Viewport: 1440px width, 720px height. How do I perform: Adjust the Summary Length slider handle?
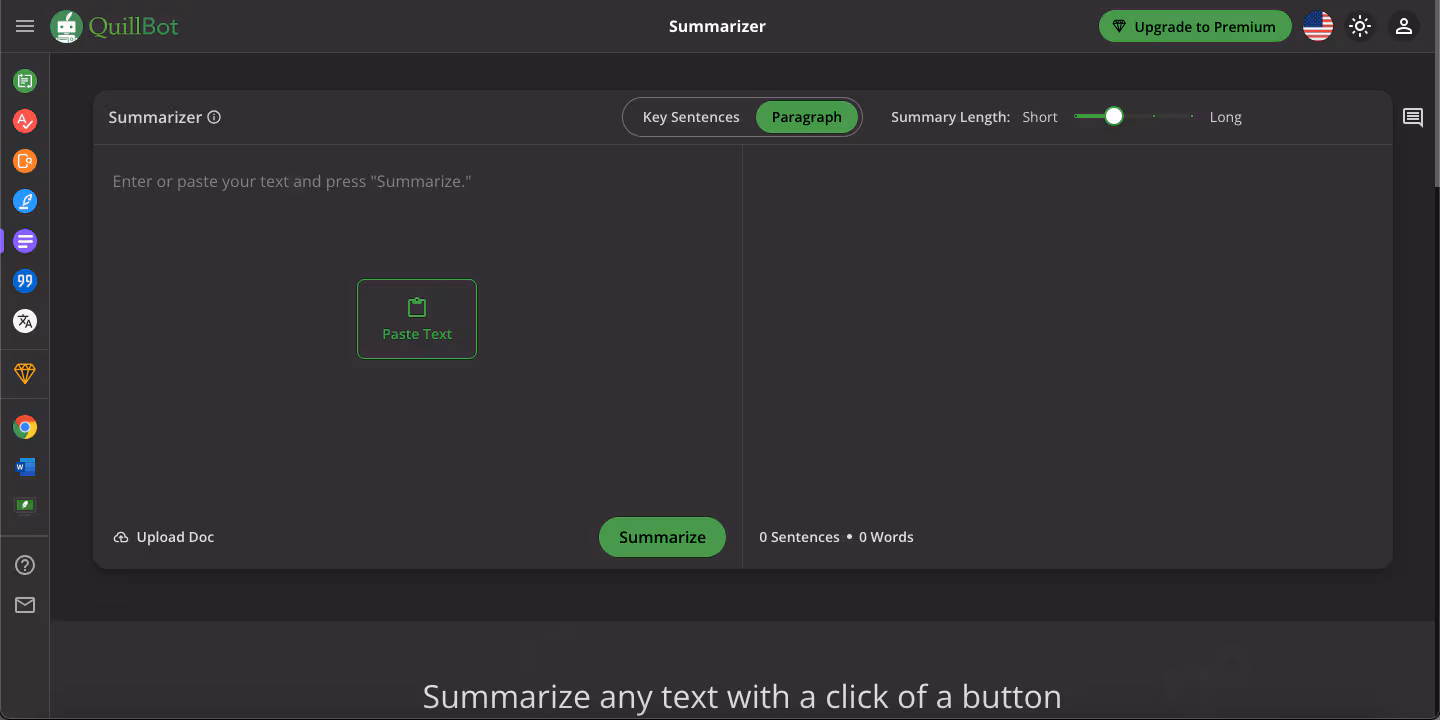click(1114, 117)
